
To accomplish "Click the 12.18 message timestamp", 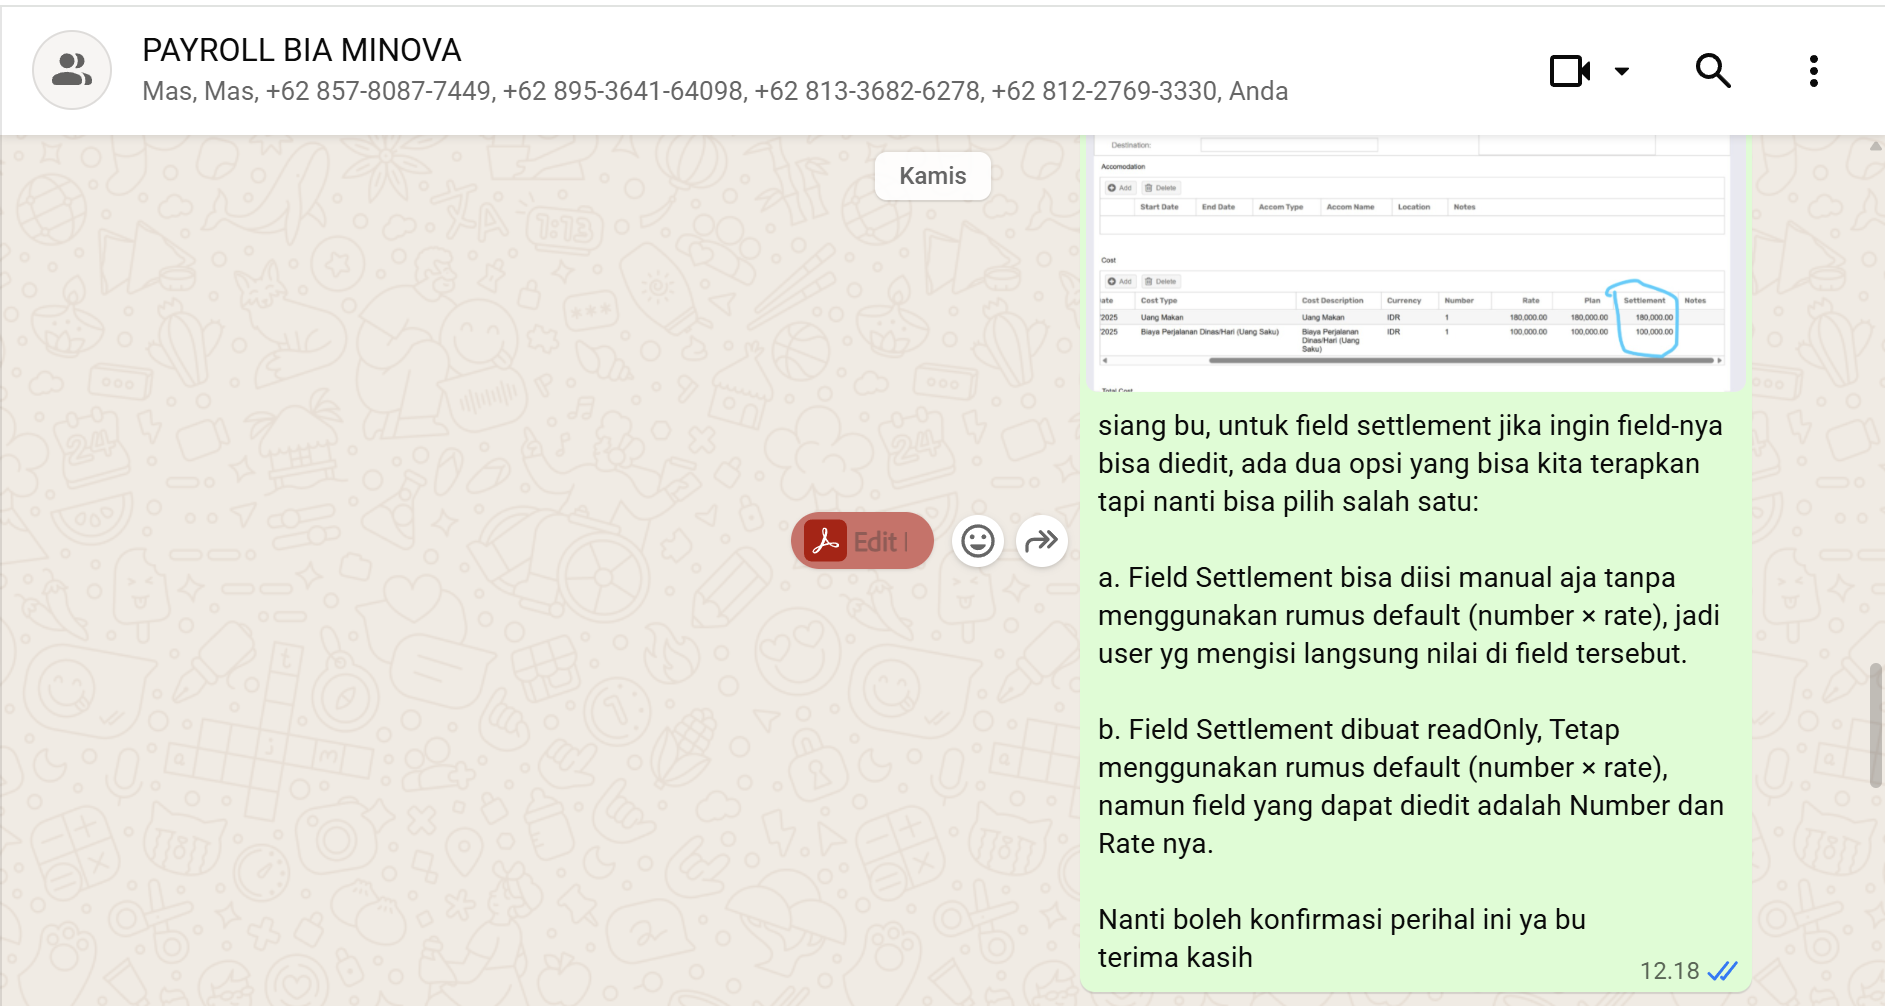I will 1669,971.
